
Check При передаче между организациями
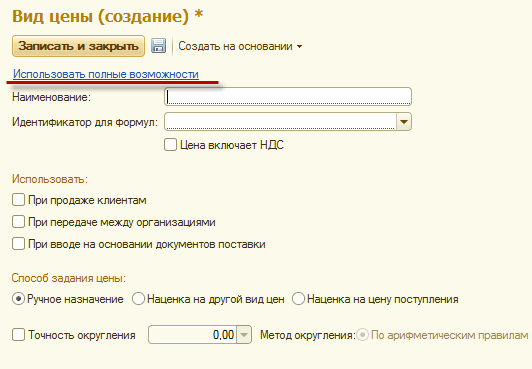[x=18, y=222]
